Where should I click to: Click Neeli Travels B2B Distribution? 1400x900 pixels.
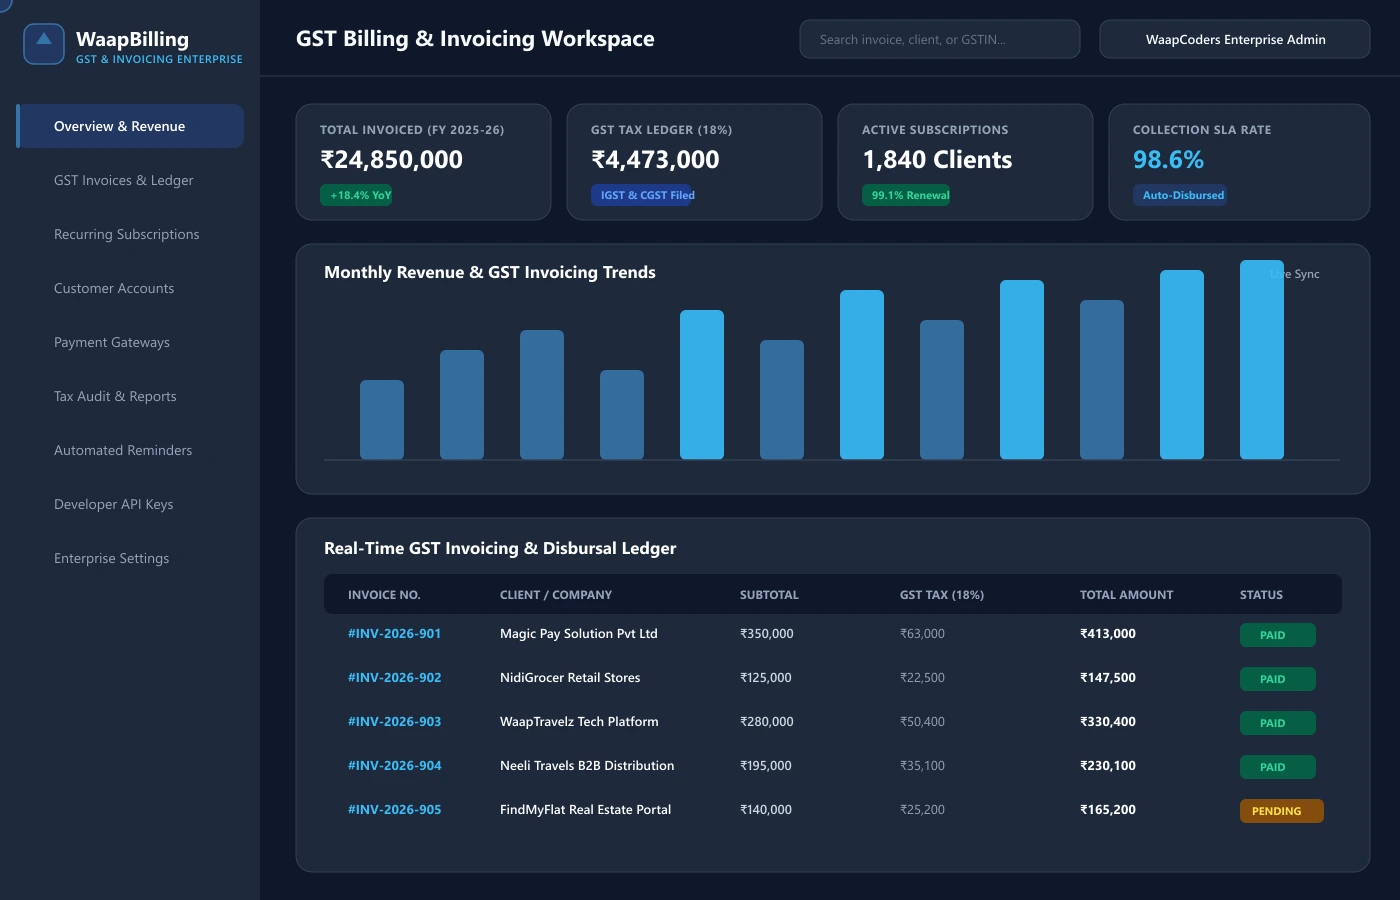tap(587, 765)
